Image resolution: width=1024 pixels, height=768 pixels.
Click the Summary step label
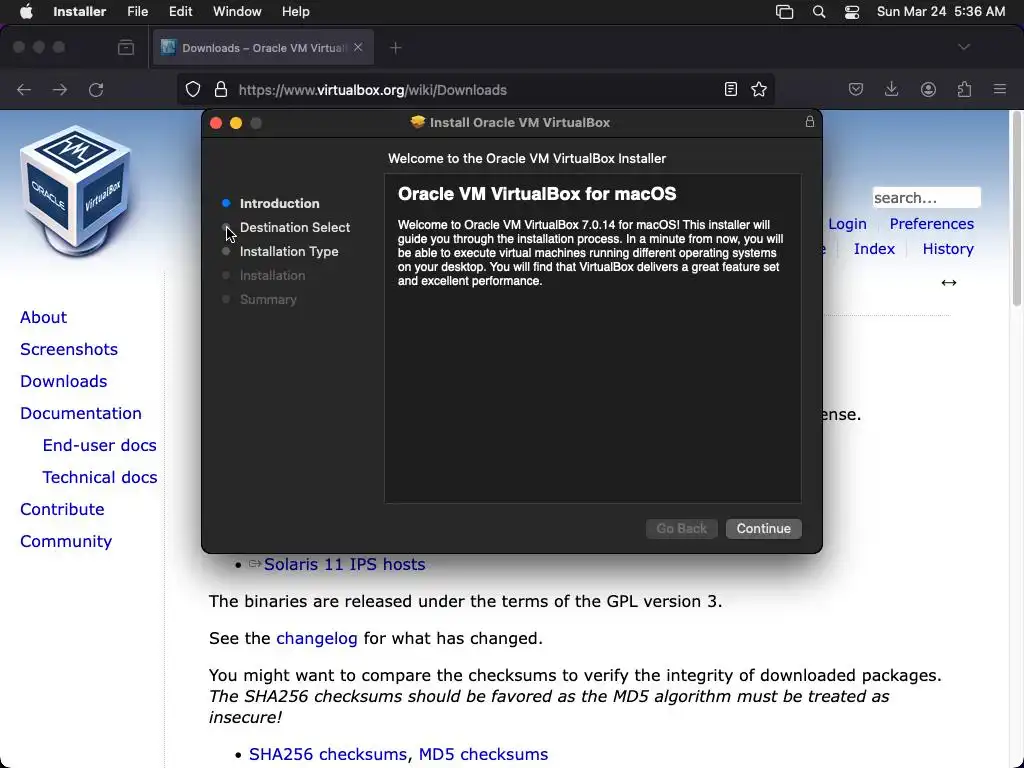point(268,300)
